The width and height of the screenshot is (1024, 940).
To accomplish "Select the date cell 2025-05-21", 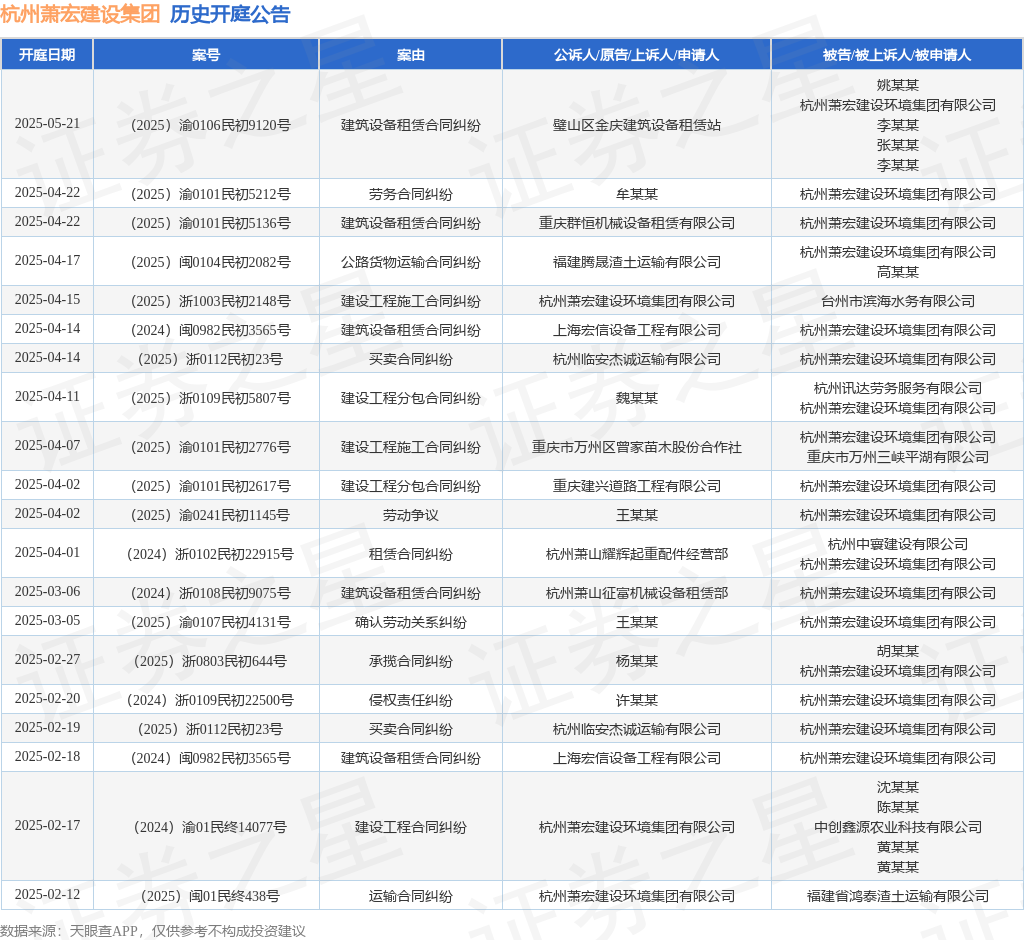I will [x=47, y=123].
